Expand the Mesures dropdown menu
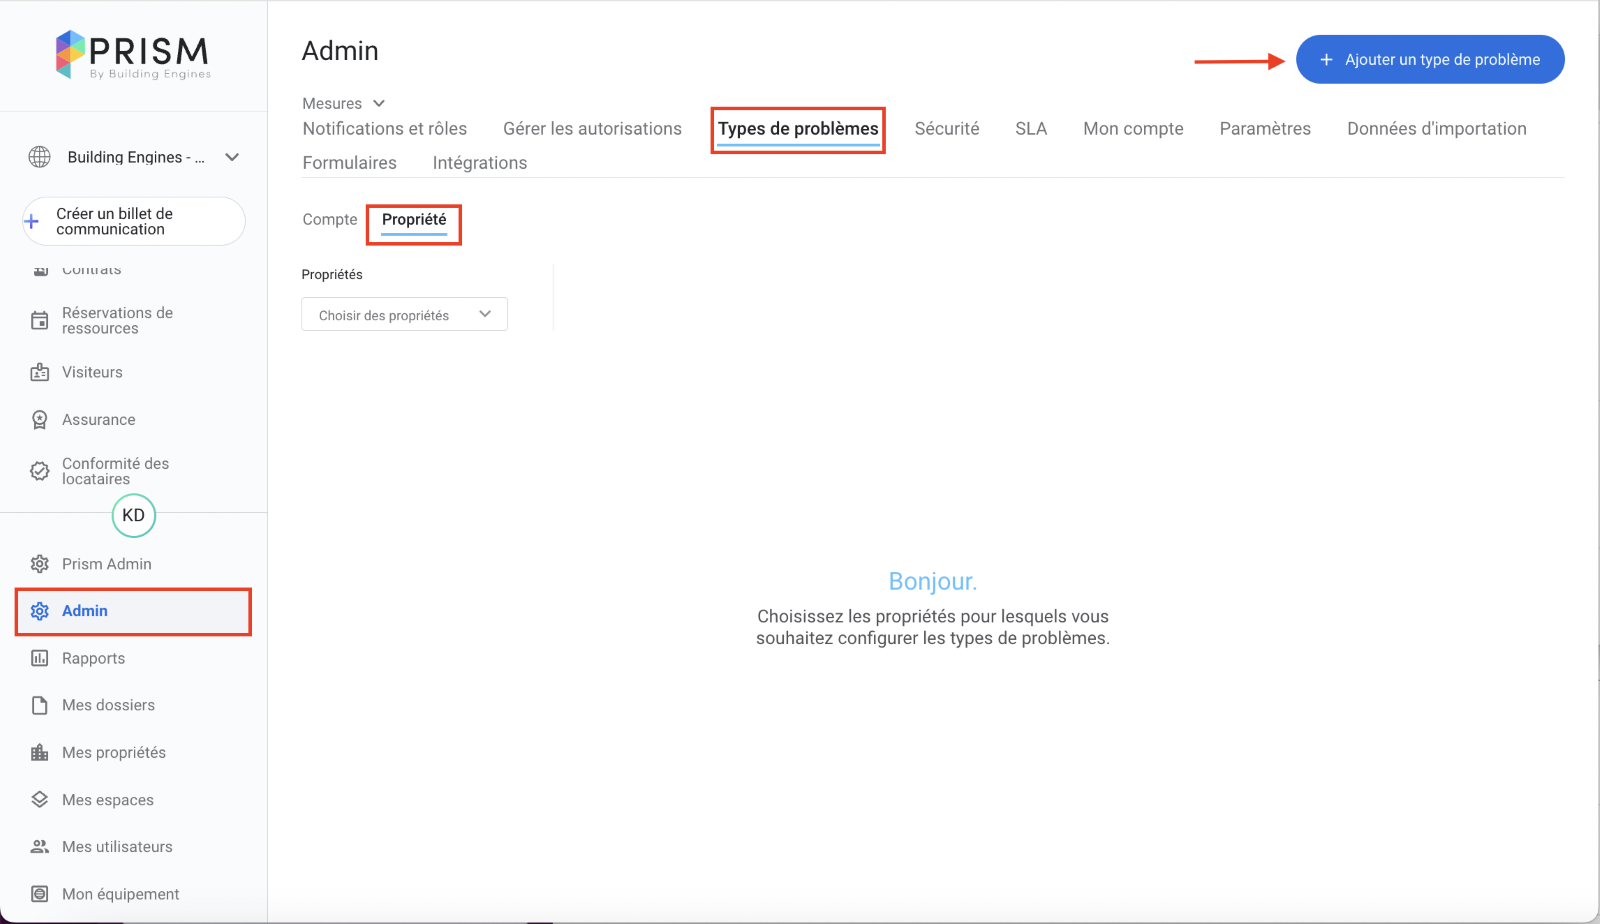Screen dimensions: 1600x924 (x=344, y=104)
